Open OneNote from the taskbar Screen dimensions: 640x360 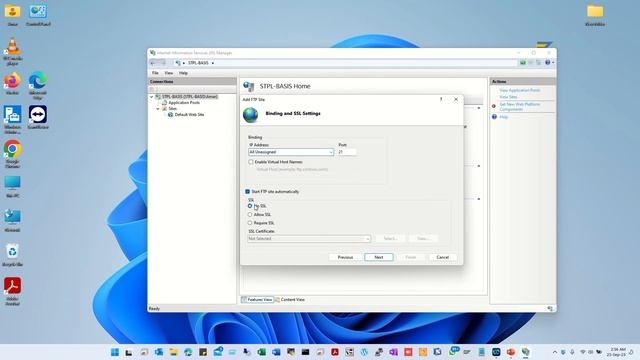pos(393,352)
